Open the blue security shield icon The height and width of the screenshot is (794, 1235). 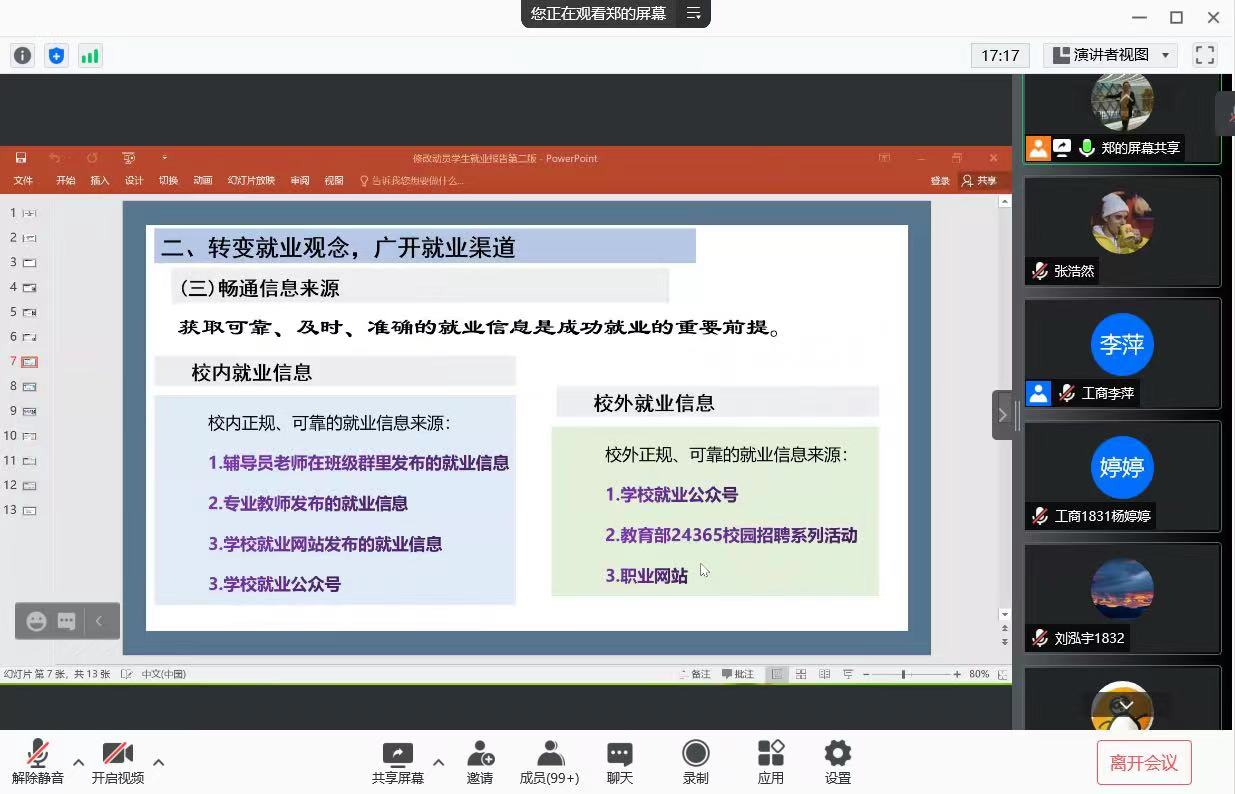(x=56, y=56)
